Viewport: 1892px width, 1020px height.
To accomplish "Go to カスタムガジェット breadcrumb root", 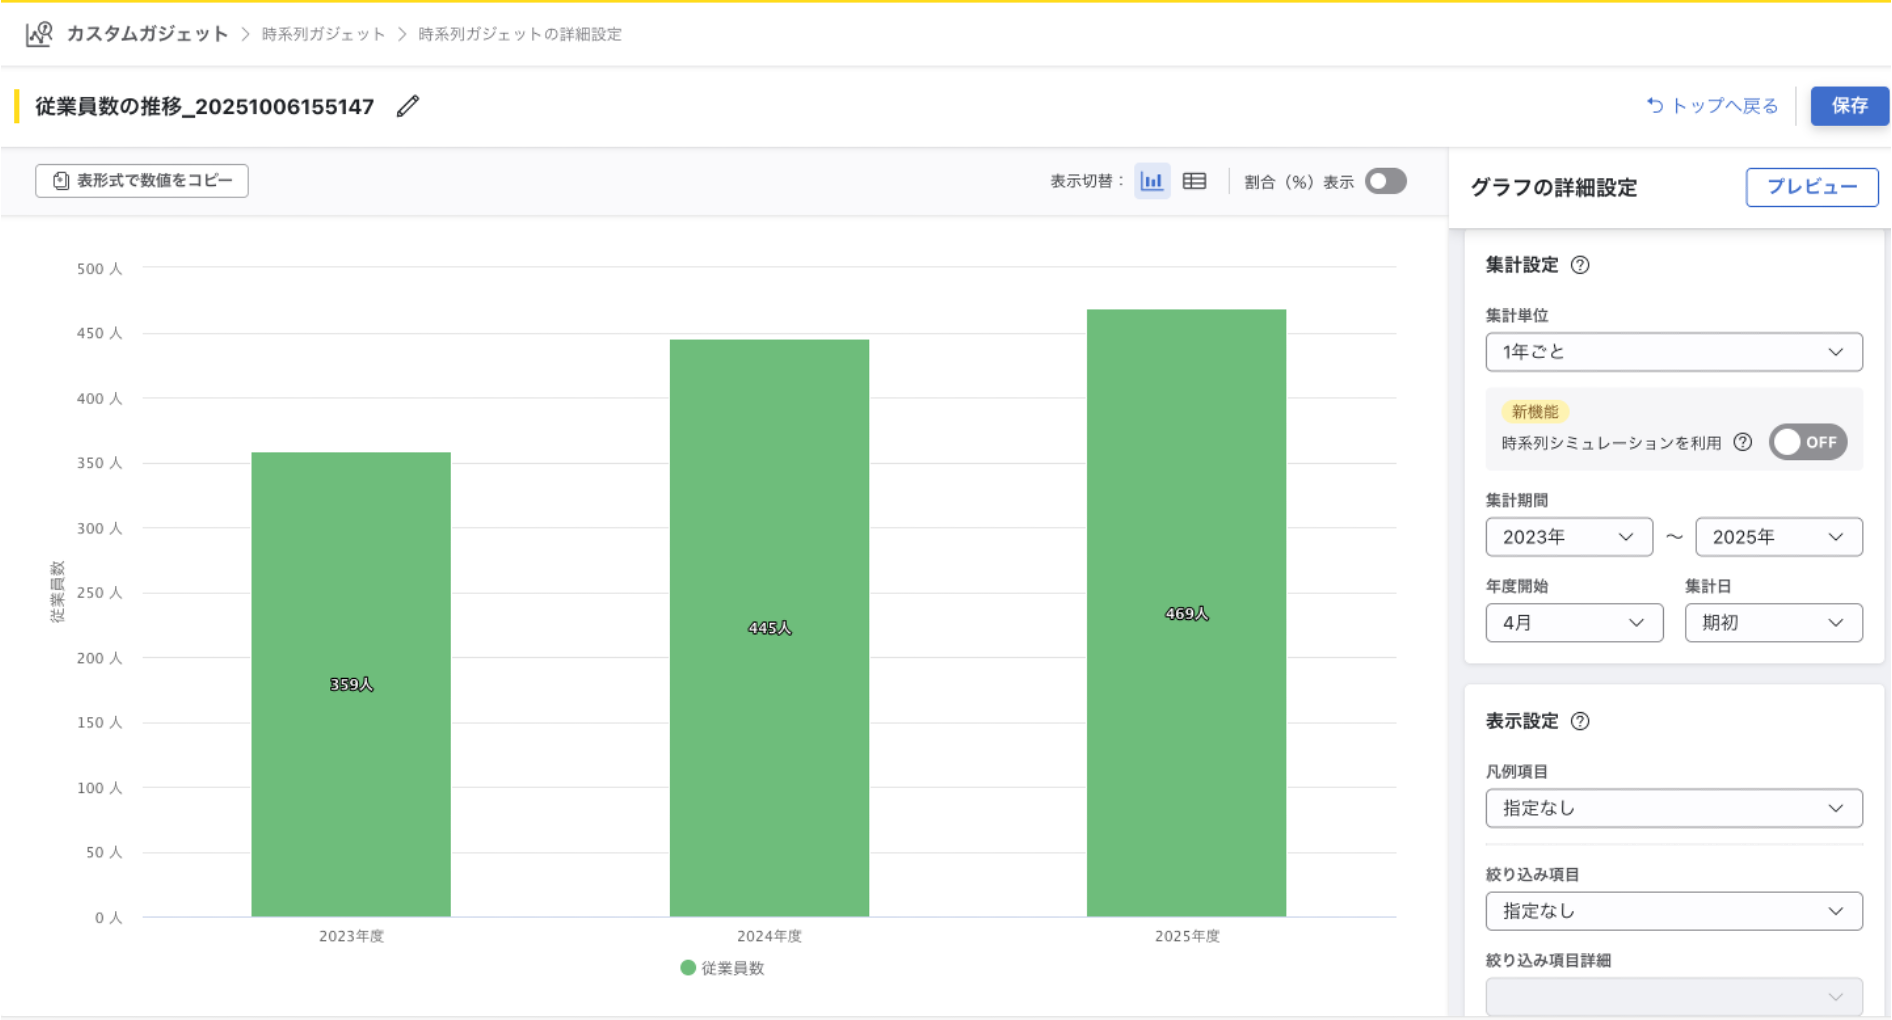I will [x=147, y=34].
